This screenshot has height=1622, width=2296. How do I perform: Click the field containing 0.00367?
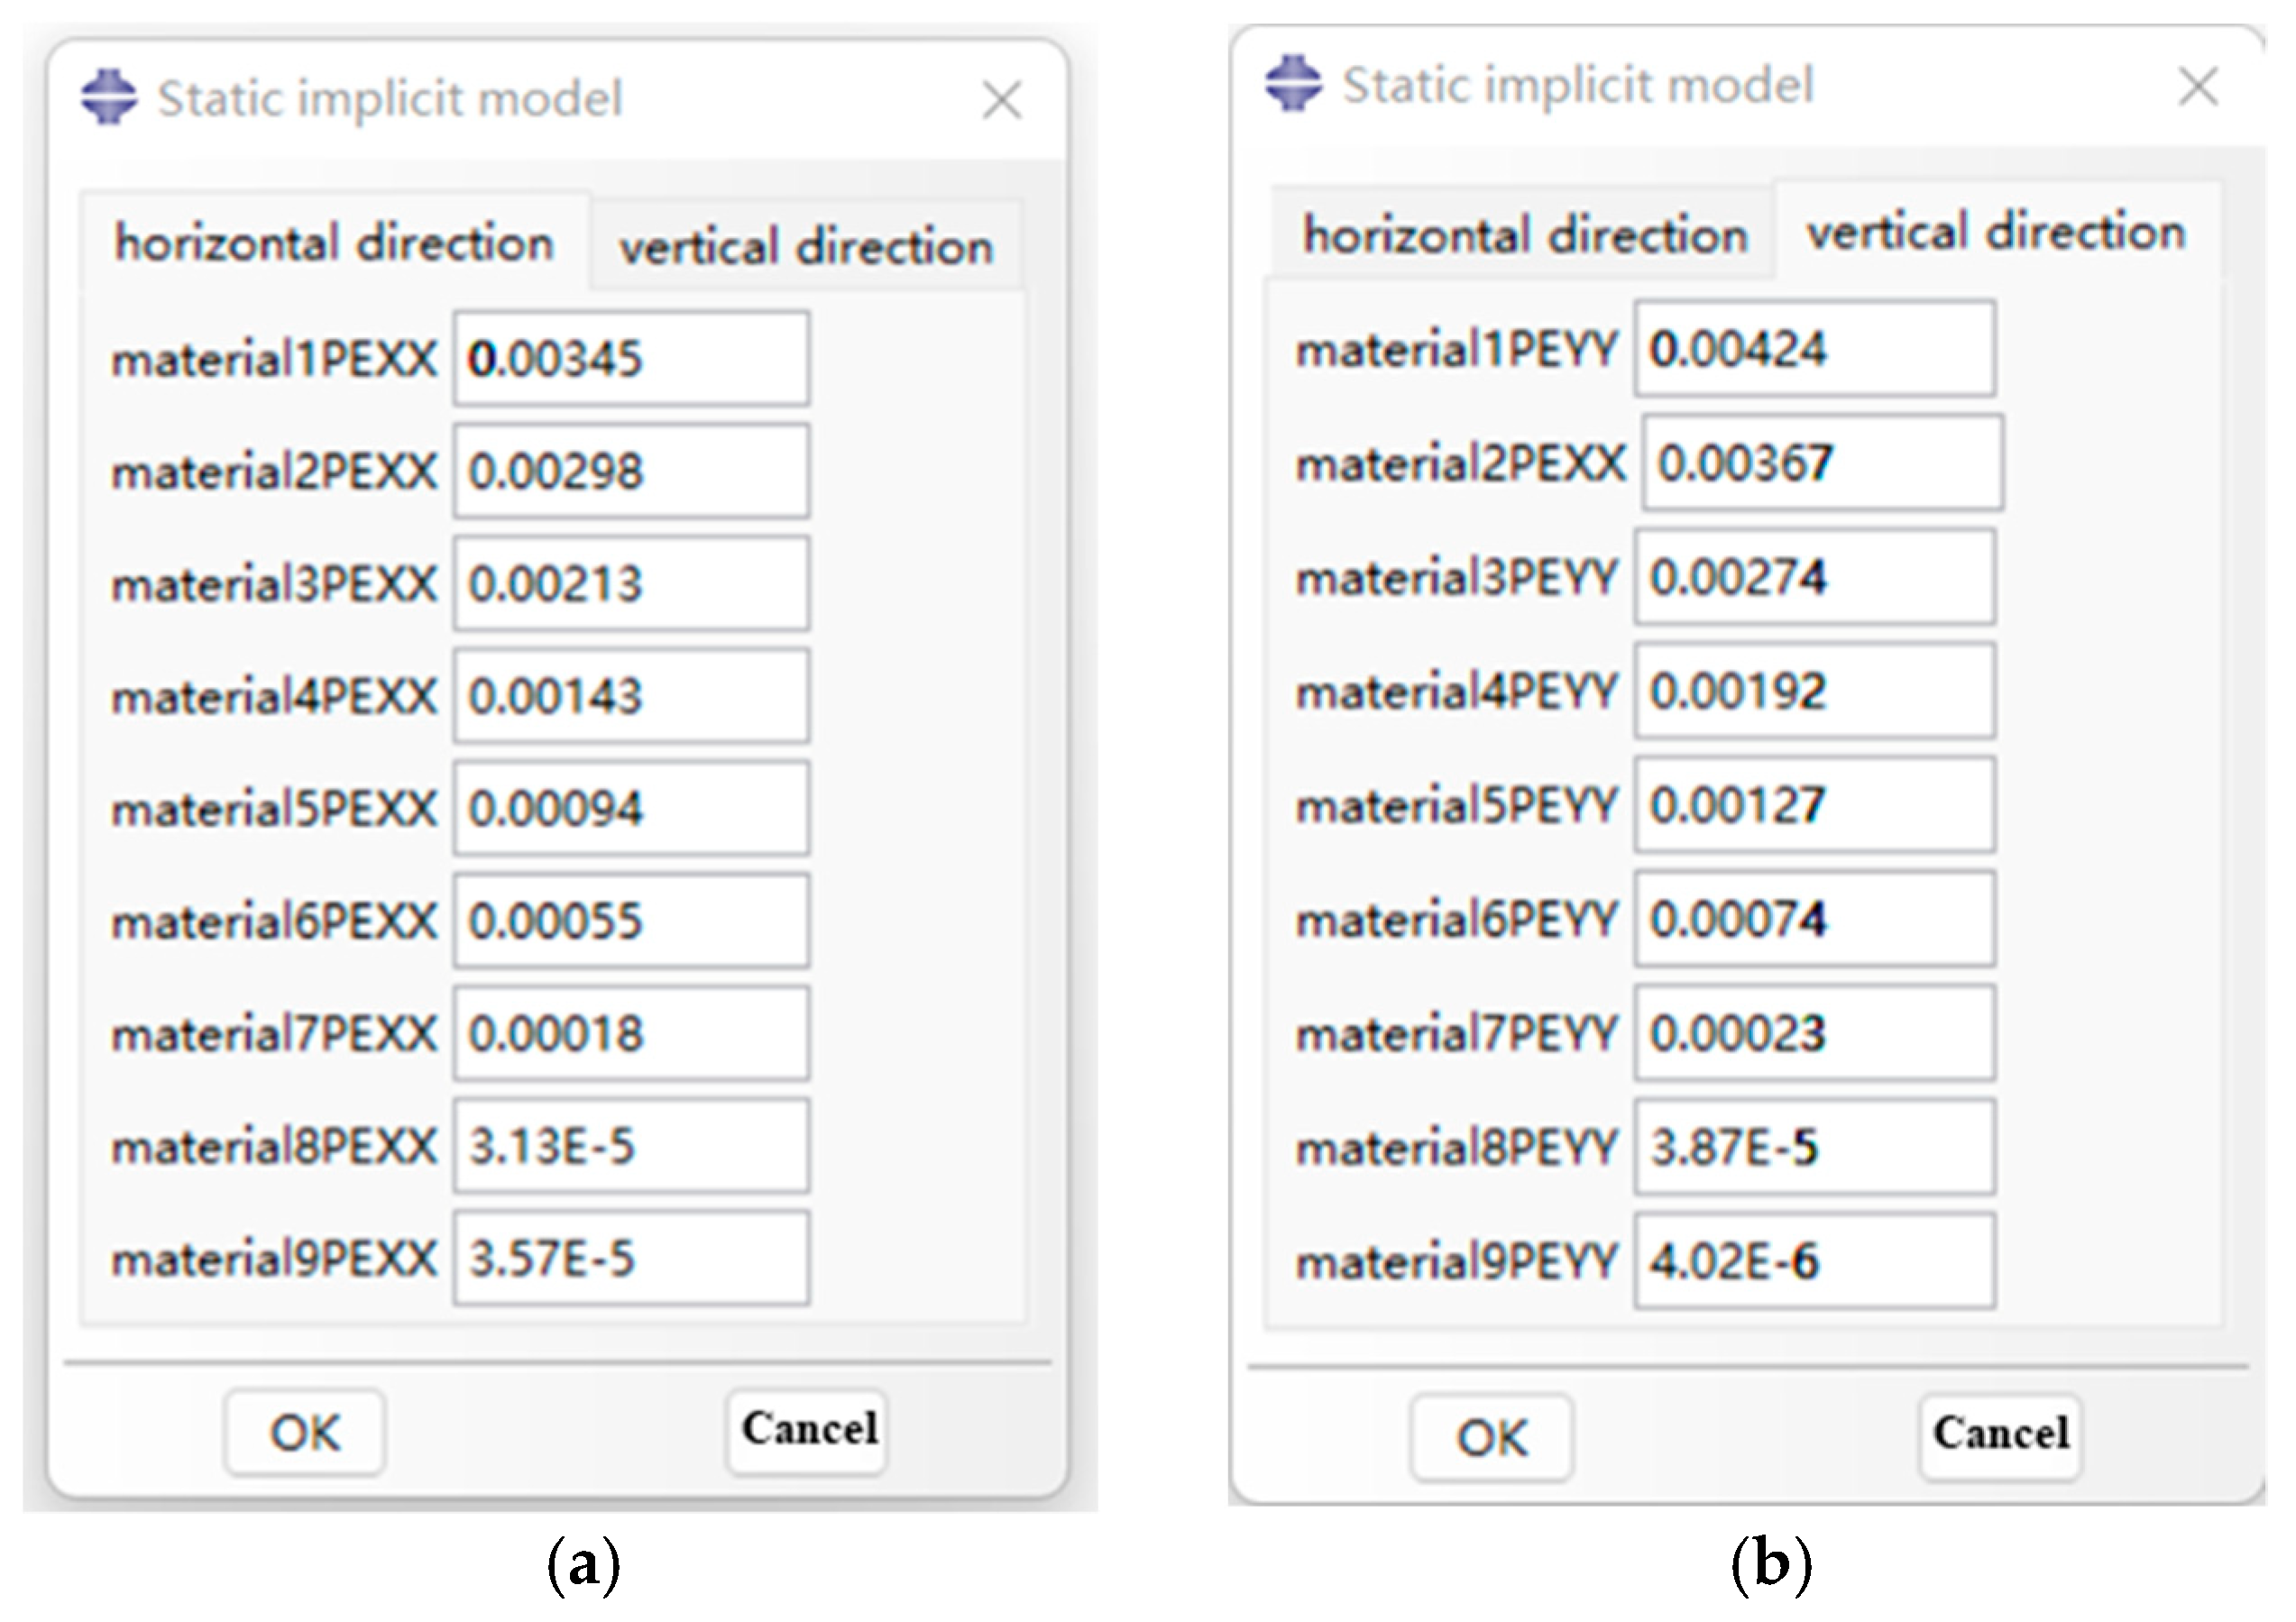coord(1821,463)
